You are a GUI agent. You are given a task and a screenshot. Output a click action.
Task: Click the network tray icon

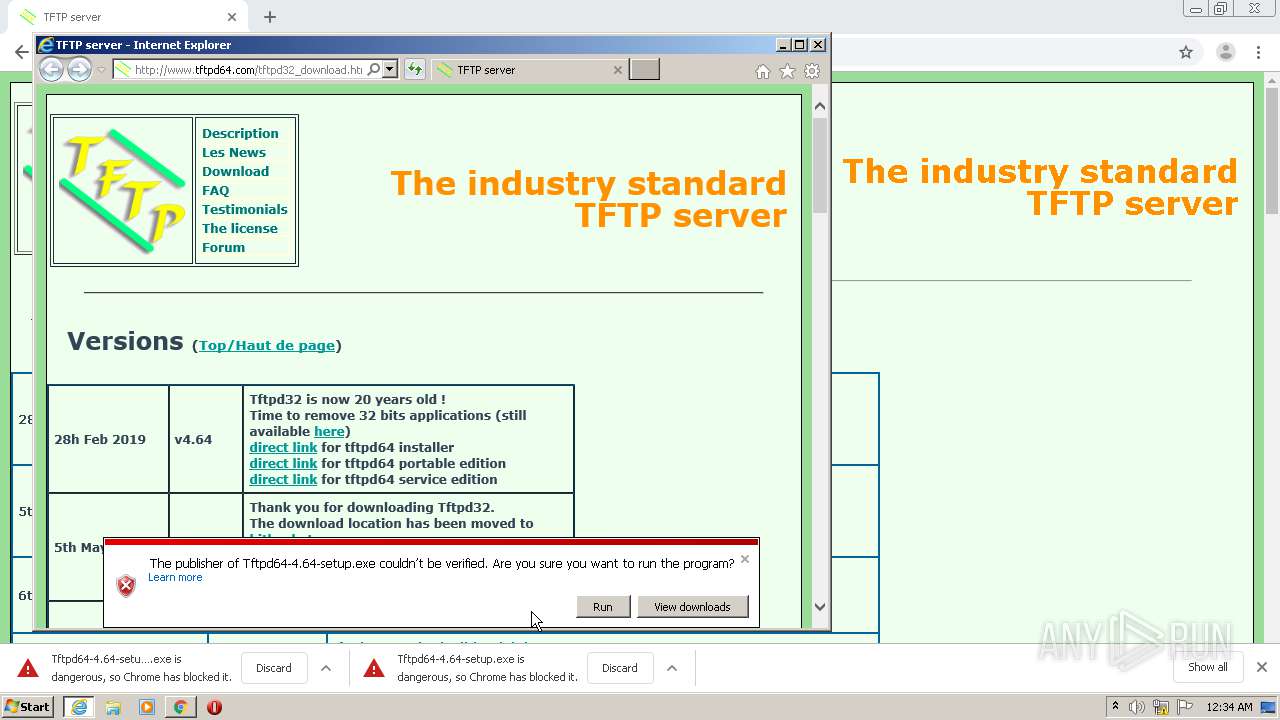[x=1162, y=707]
